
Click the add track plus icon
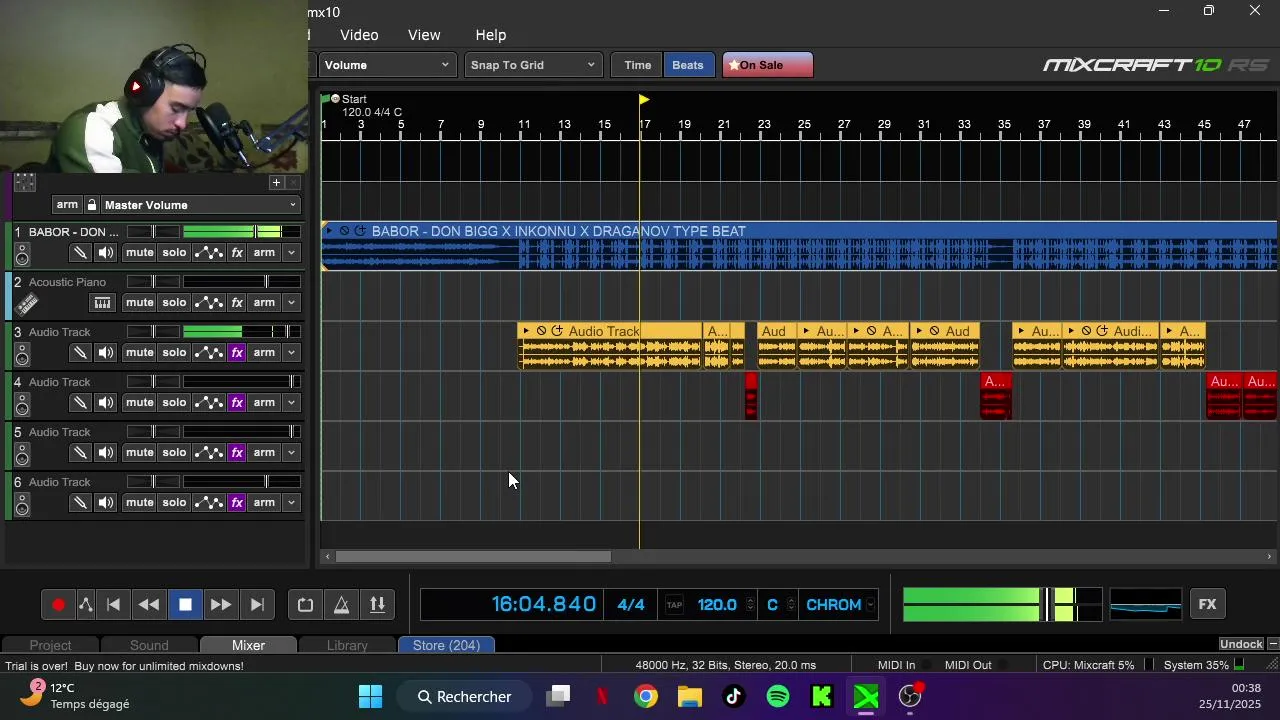276,182
